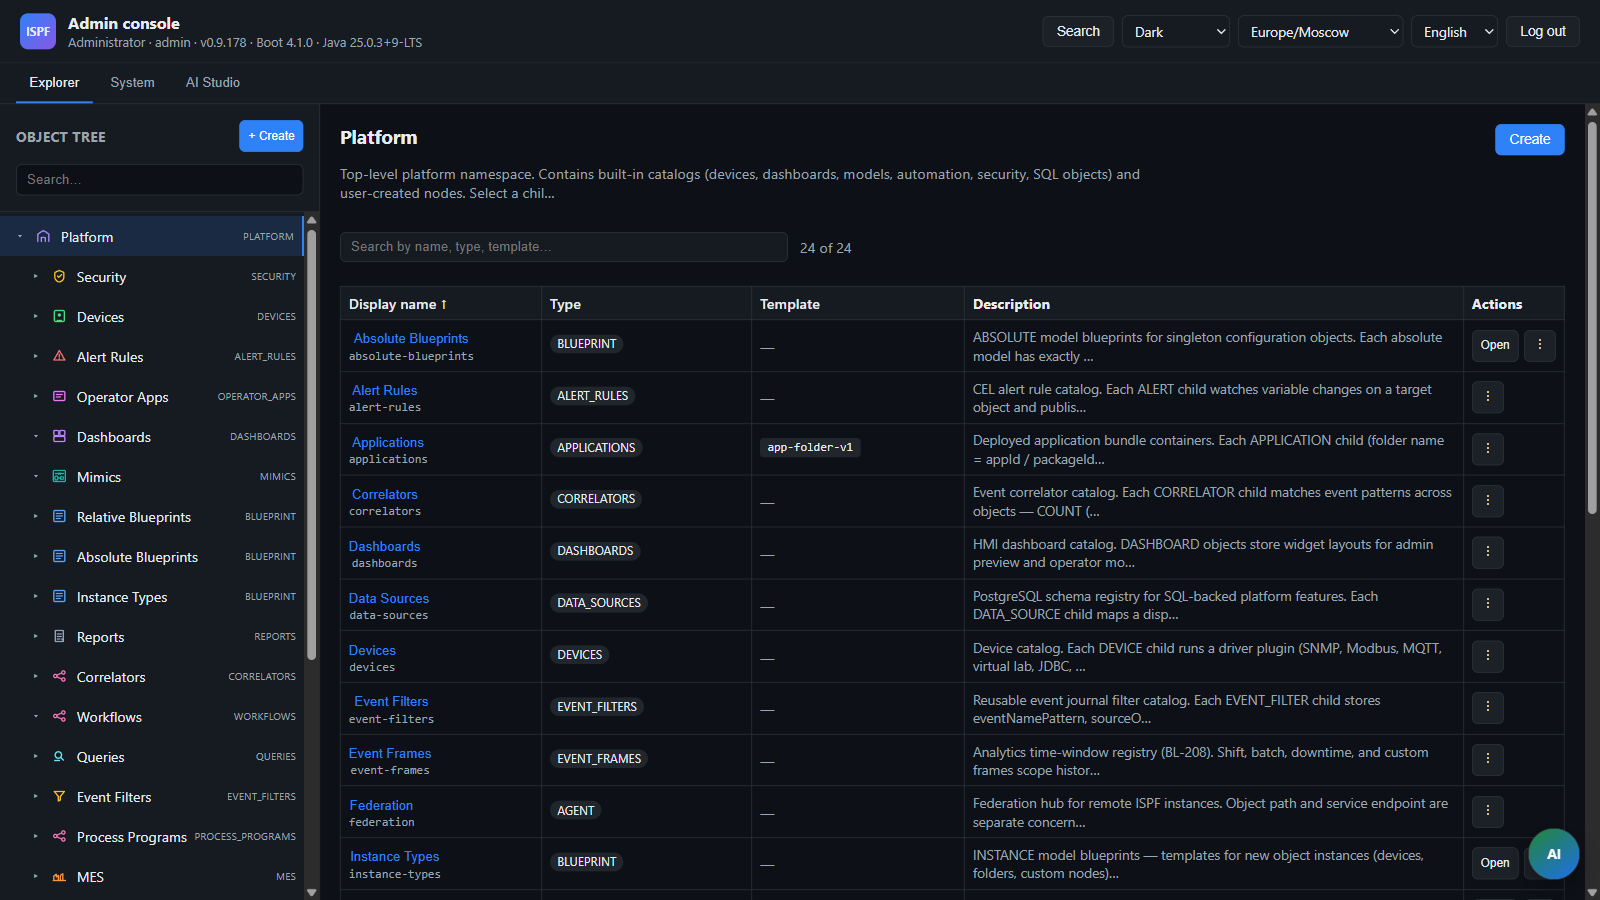
Task: Open actions menu for Dashboards table row
Action: point(1488,552)
